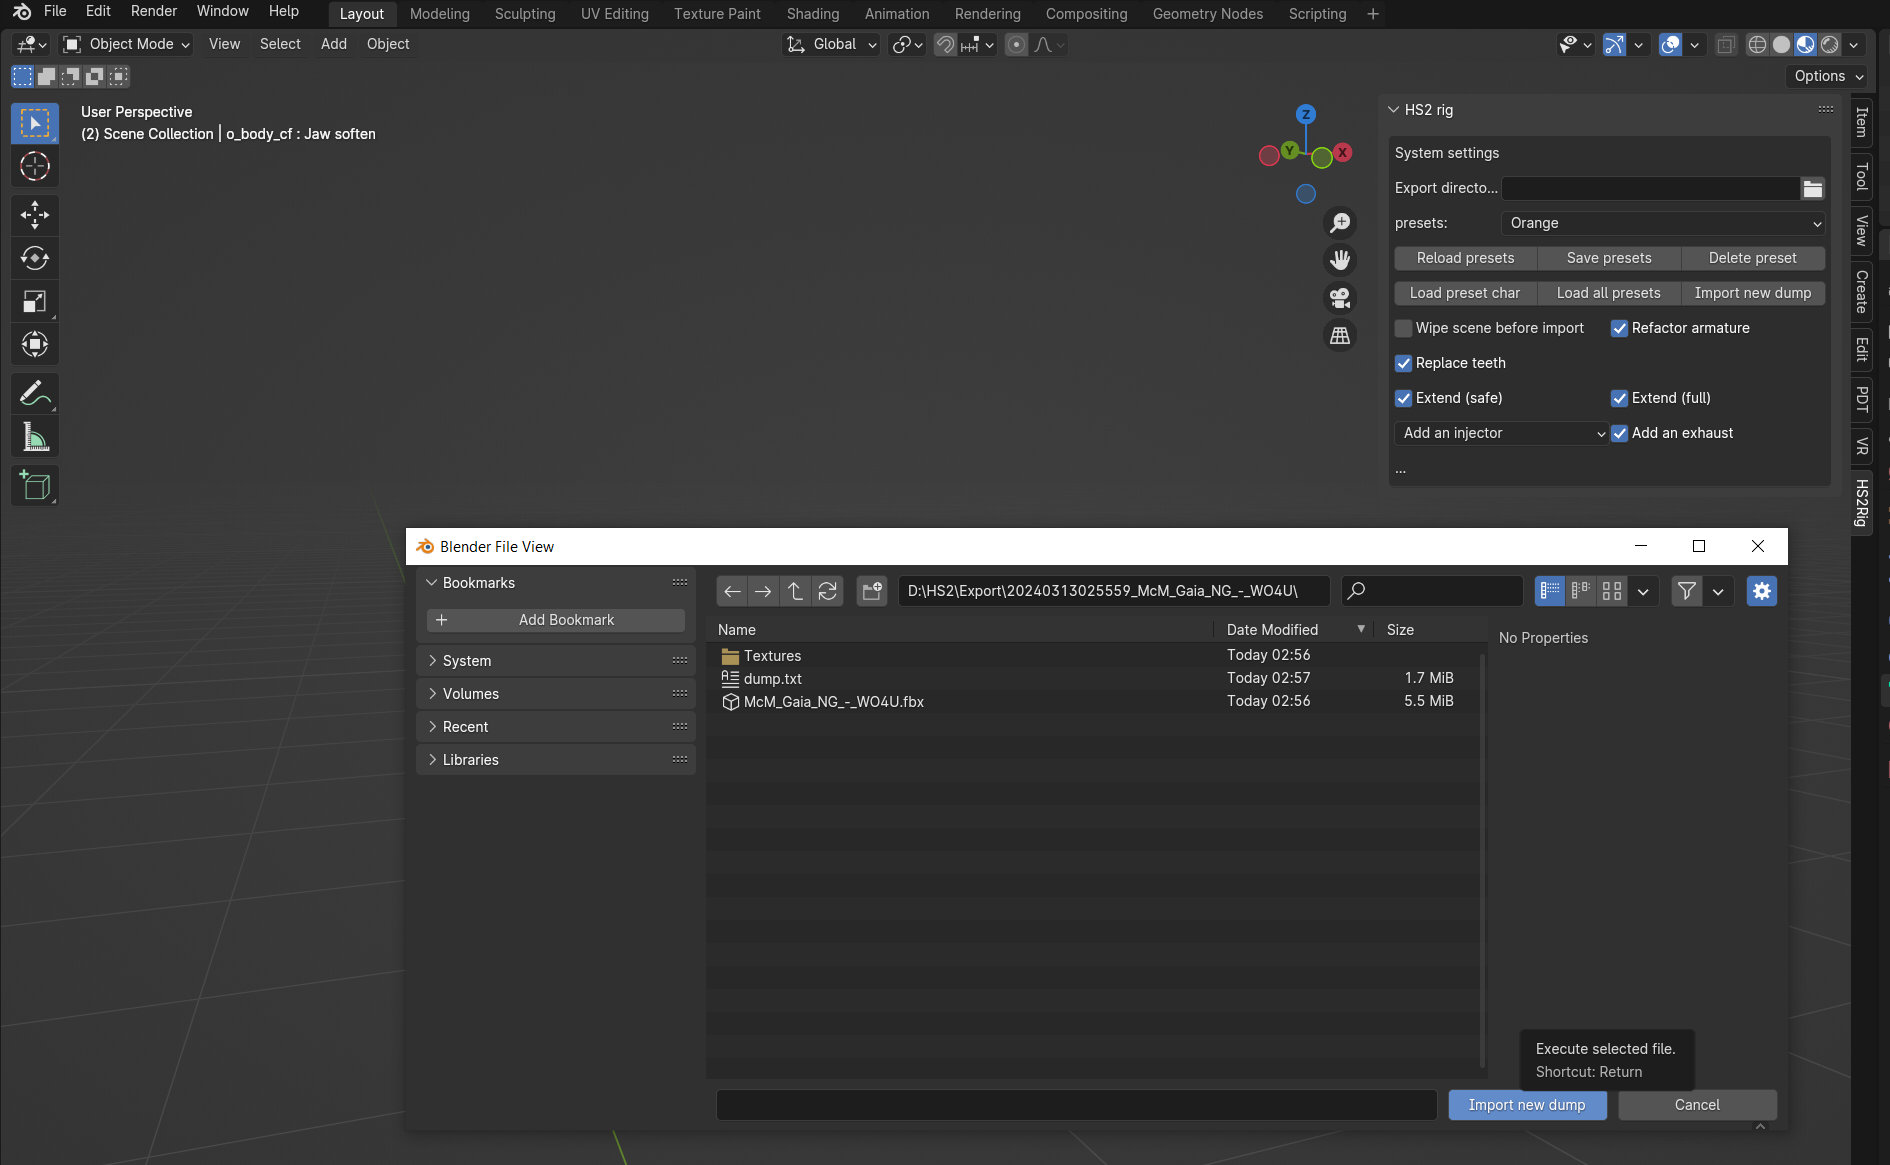Click the viewport zoom magnifier icon
Viewport: 1890px width, 1165px height.
(1340, 222)
